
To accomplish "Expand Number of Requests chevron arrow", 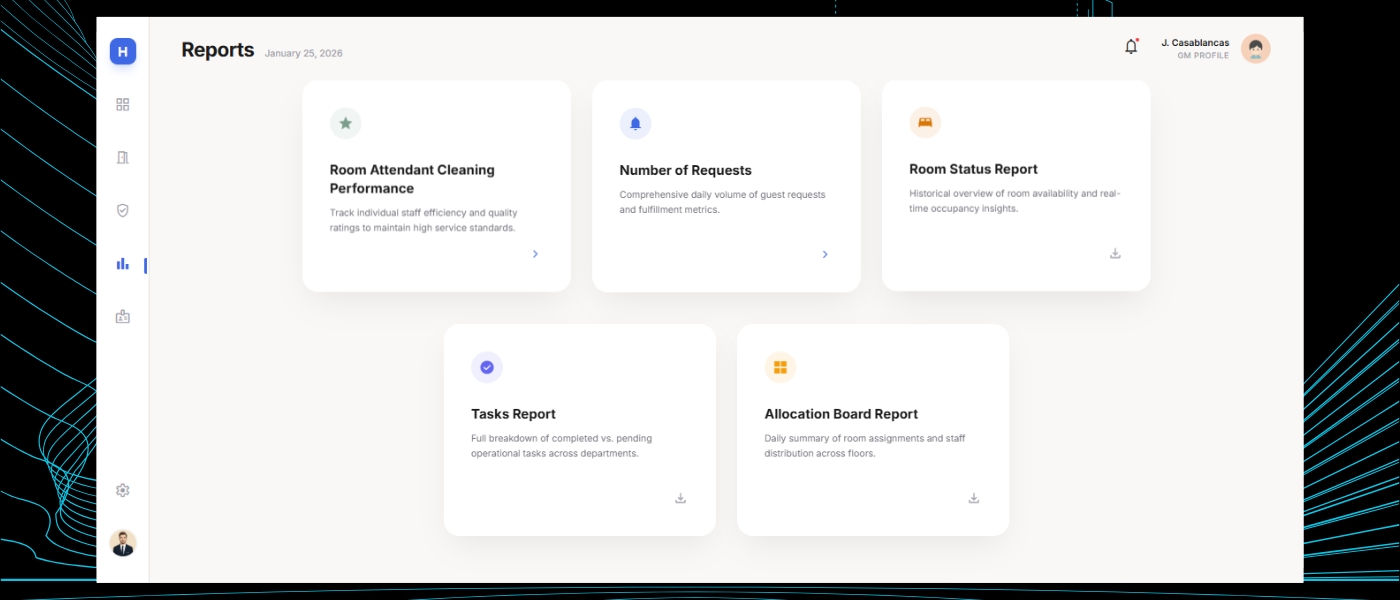I will click(x=825, y=254).
